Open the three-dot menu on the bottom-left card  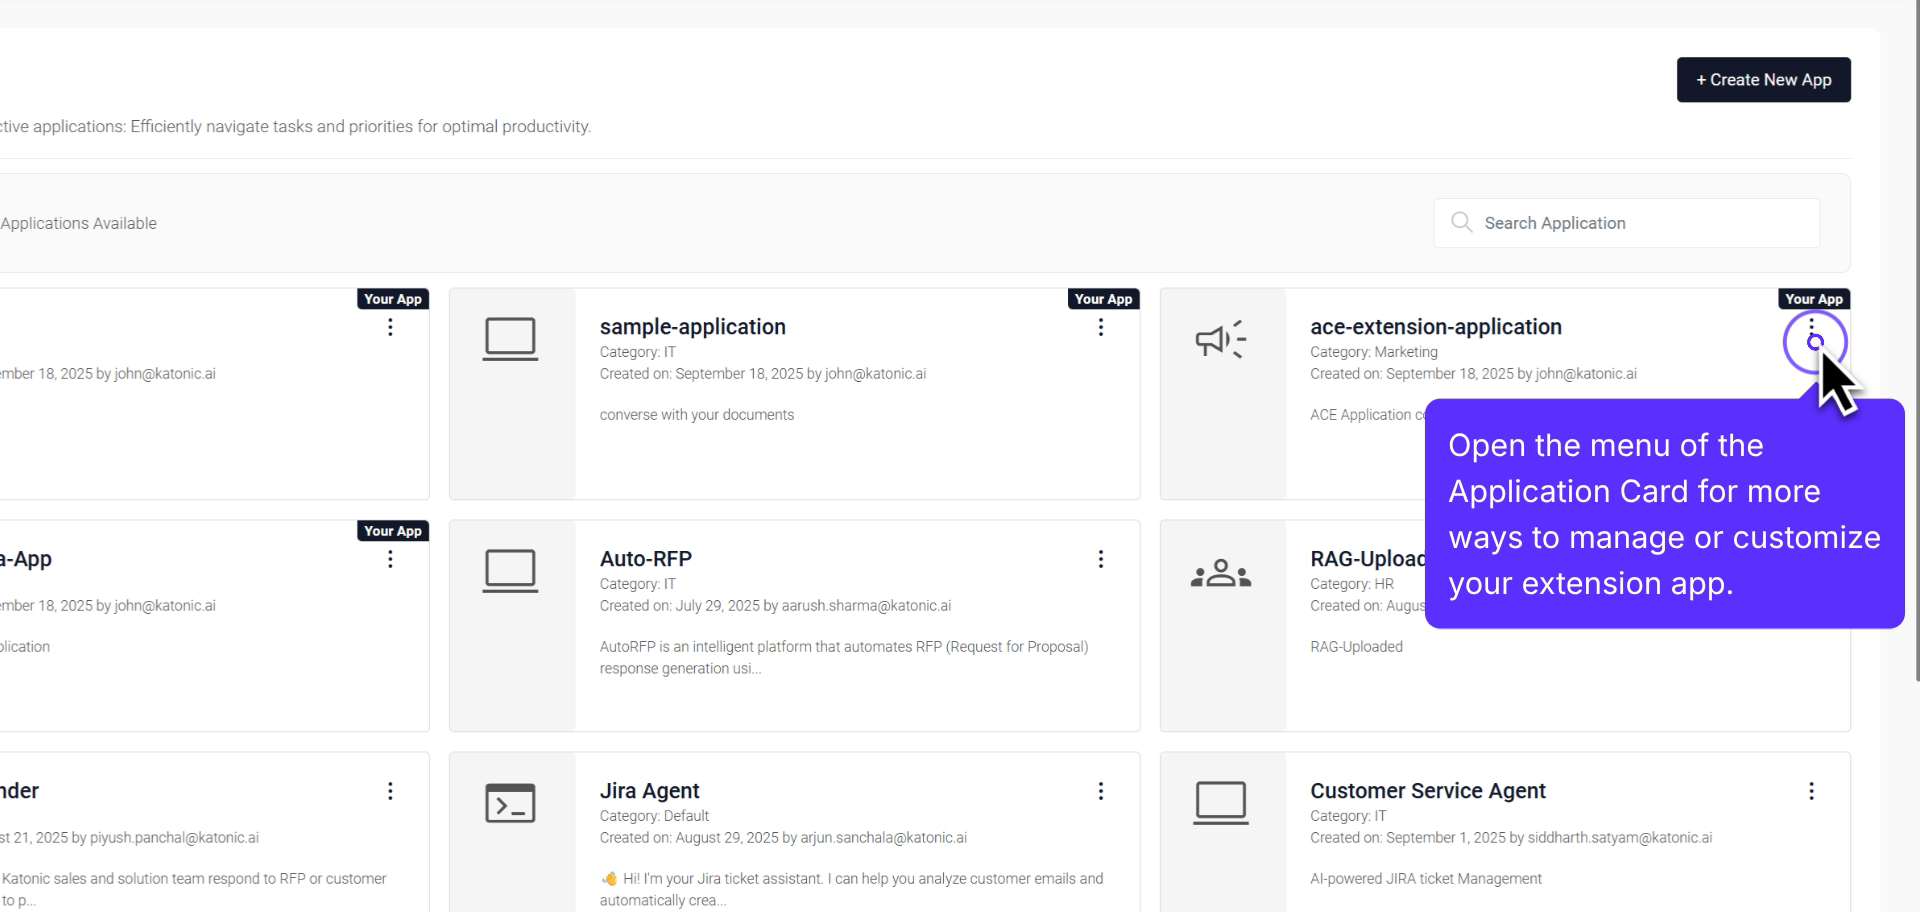coord(389,791)
